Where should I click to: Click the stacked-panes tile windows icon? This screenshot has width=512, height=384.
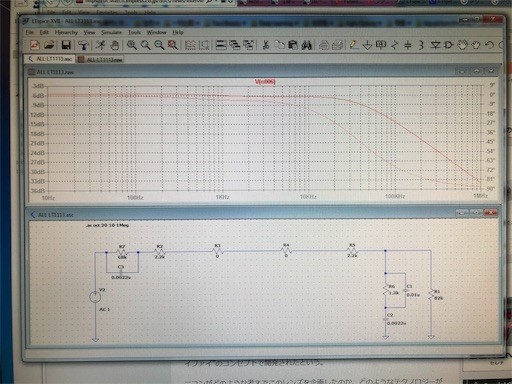(x=221, y=45)
